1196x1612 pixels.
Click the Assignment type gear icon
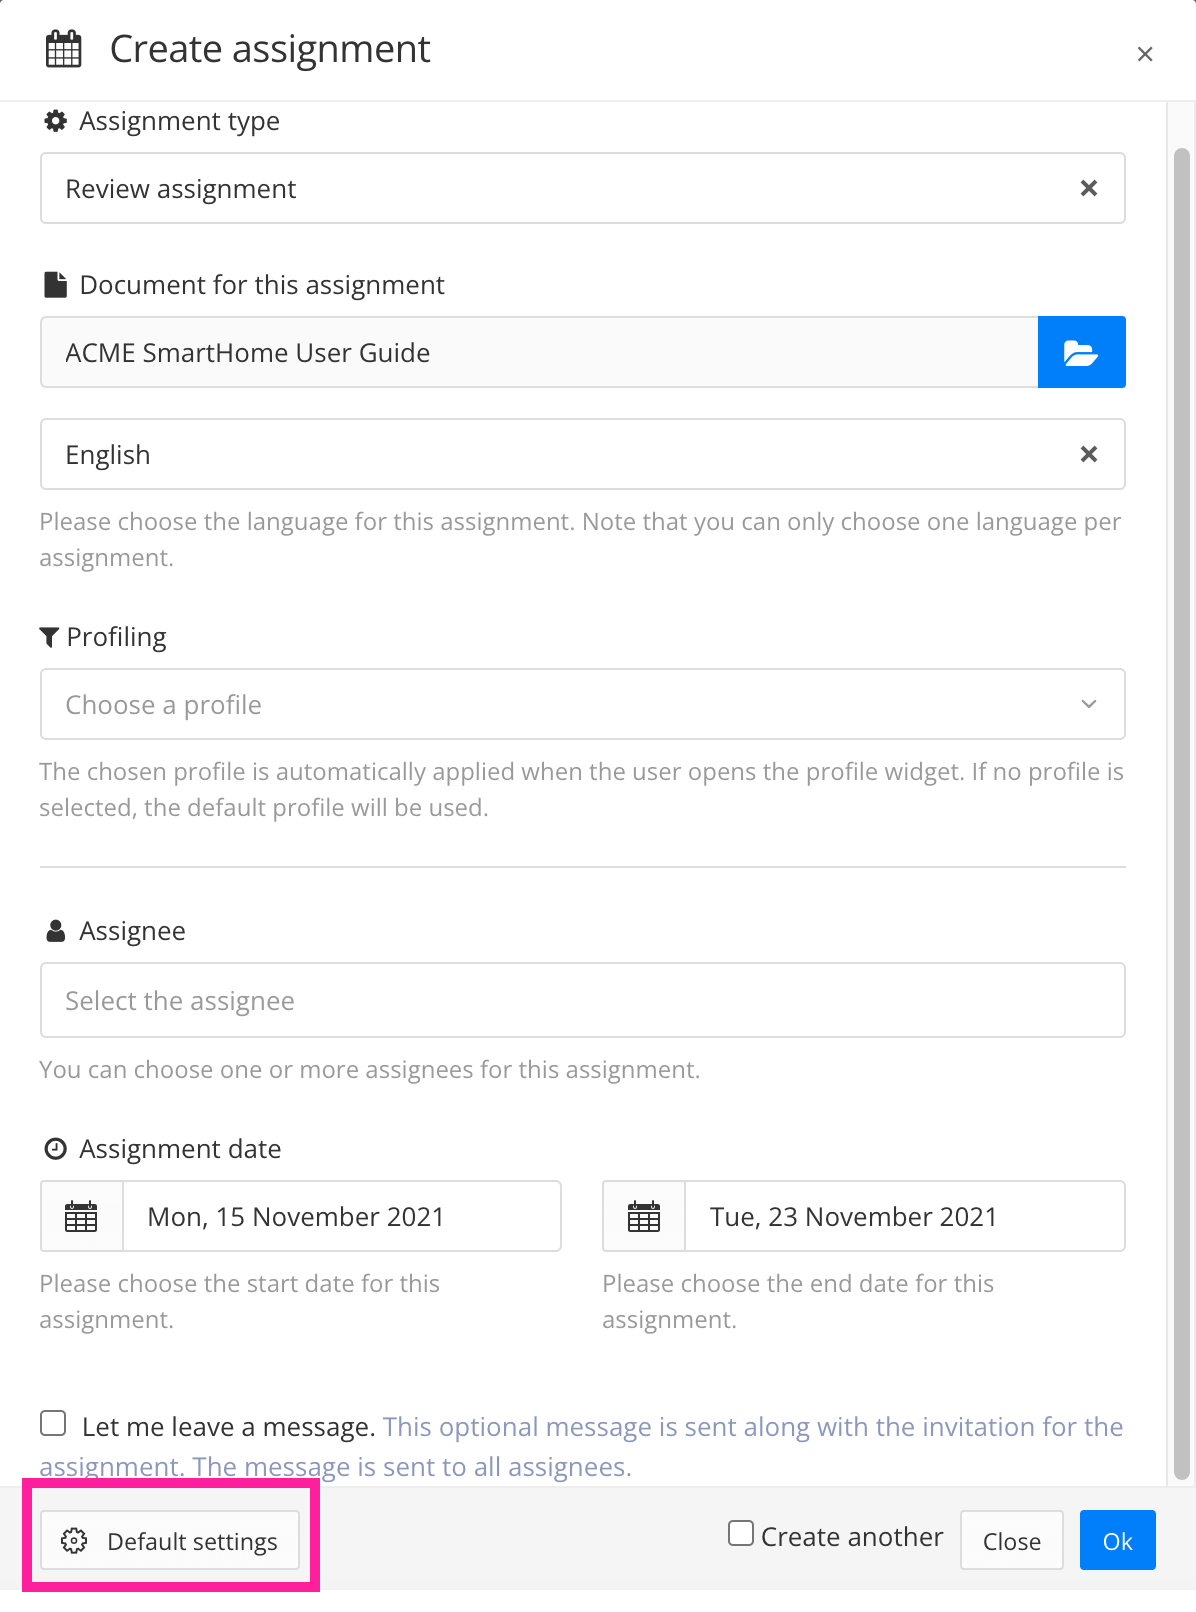[56, 121]
